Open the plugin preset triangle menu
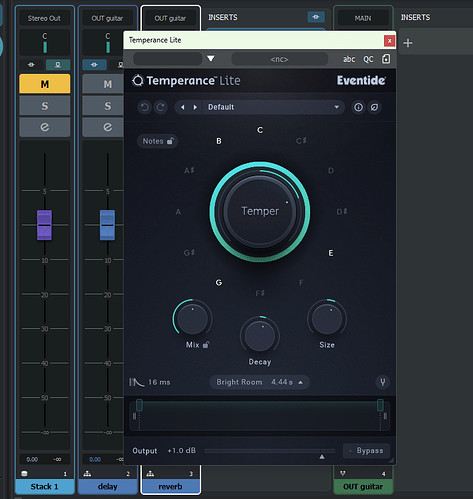This screenshot has height=499, width=473. [211, 59]
